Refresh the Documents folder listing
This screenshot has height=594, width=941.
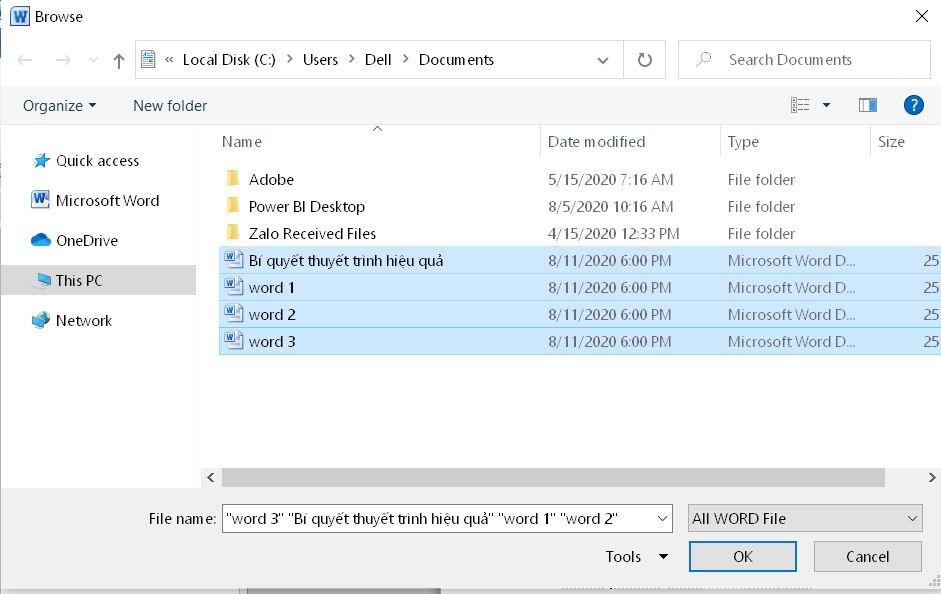(645, 60)
